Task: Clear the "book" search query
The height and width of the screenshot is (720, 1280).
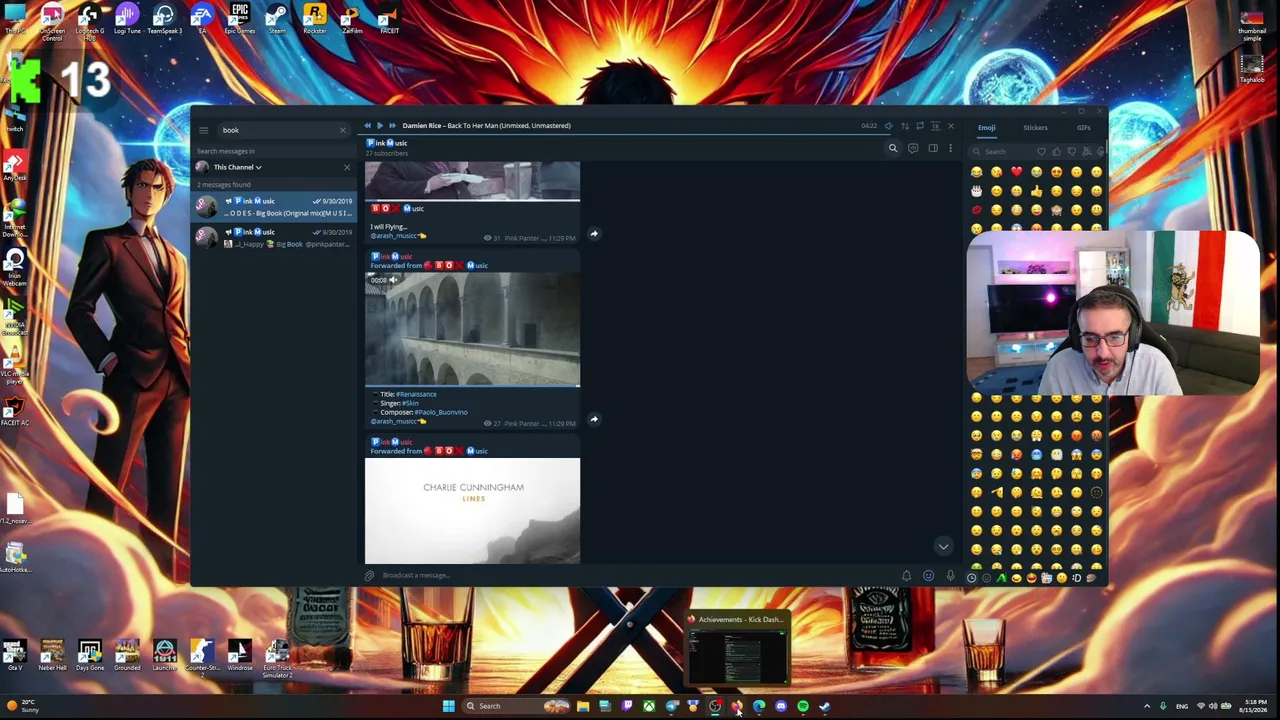Action: tap(342, 130)
